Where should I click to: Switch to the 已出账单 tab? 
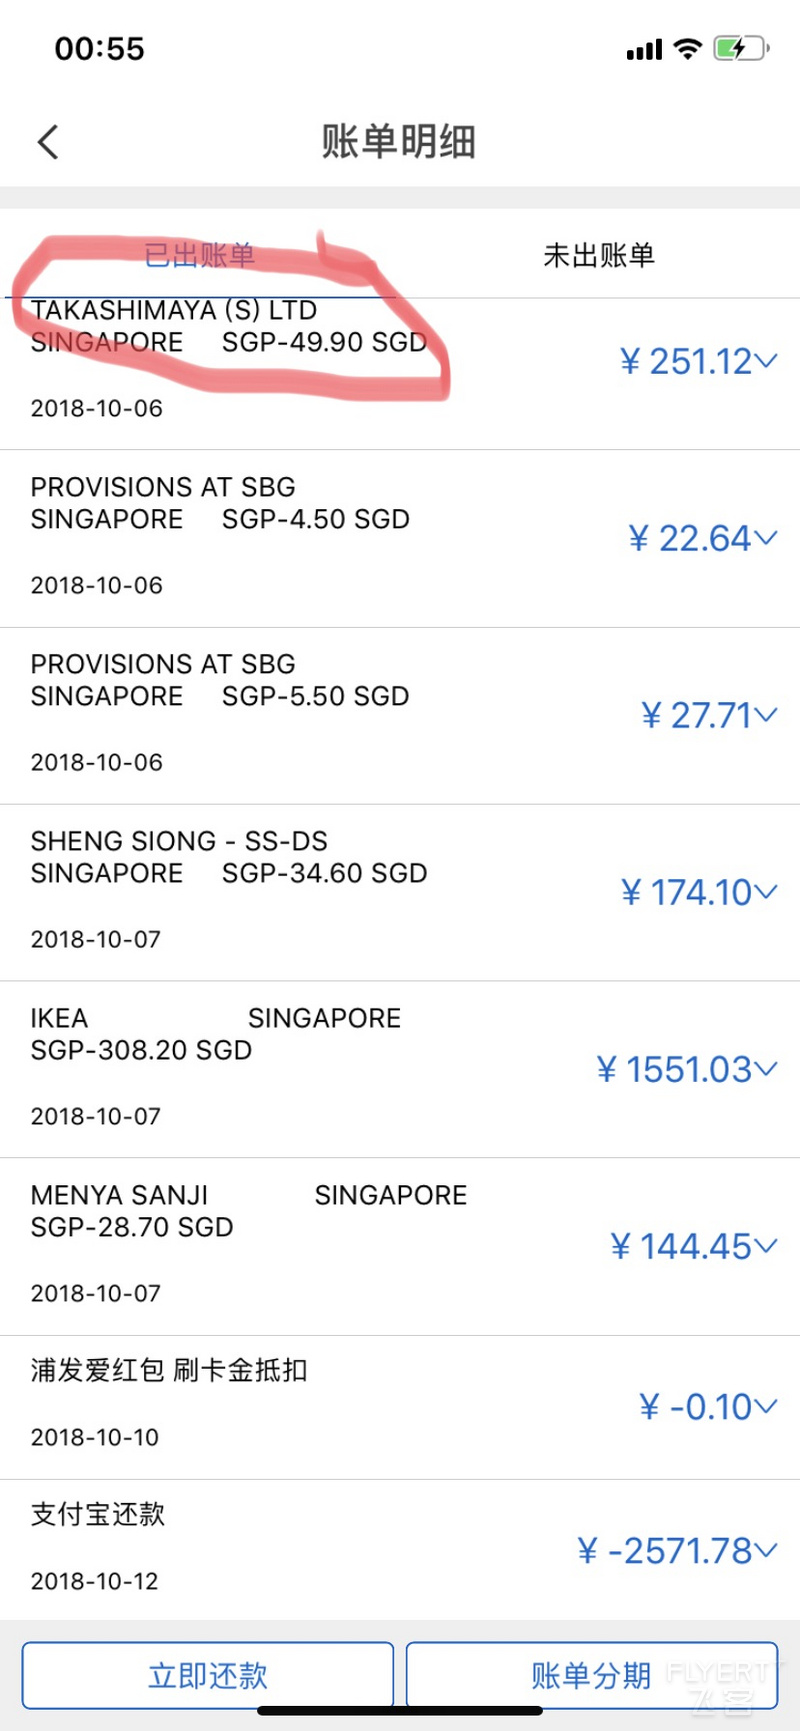coord(200,255)
